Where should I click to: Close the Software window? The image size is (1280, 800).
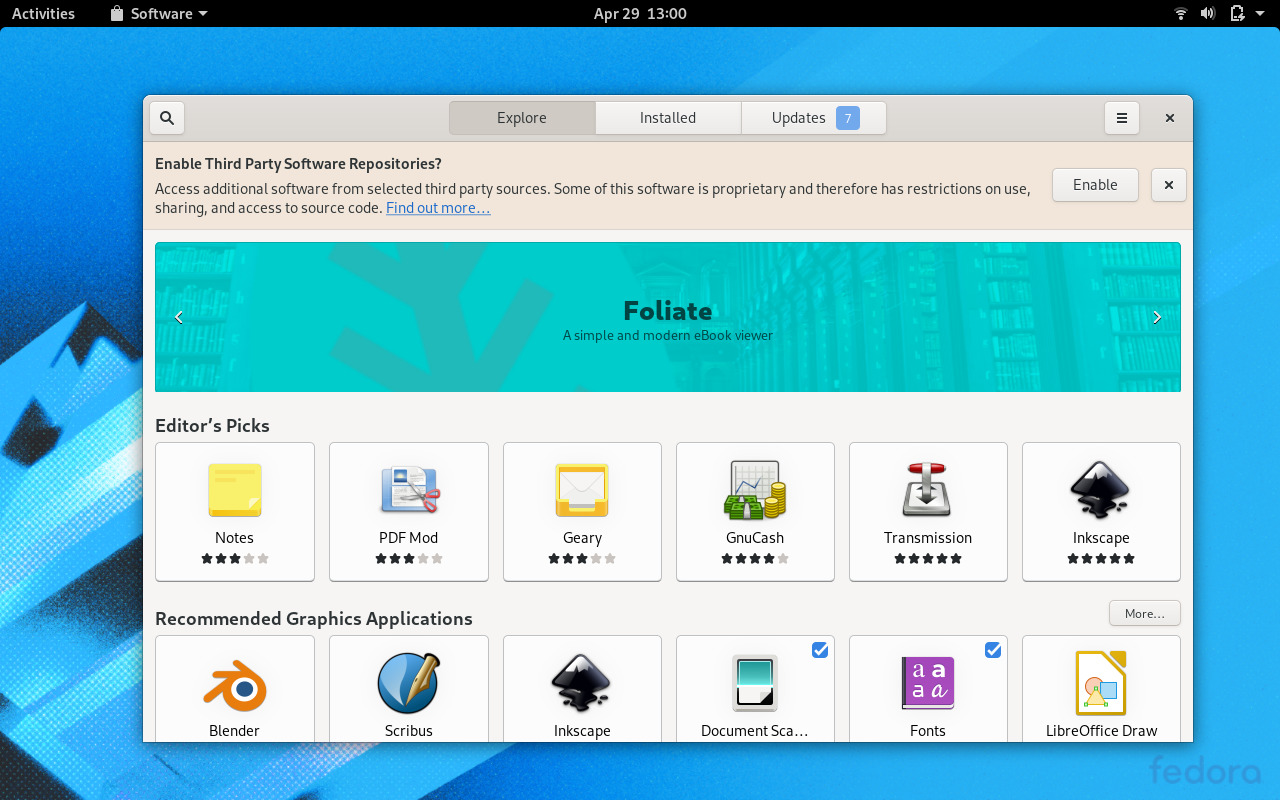coord(1169,118)
